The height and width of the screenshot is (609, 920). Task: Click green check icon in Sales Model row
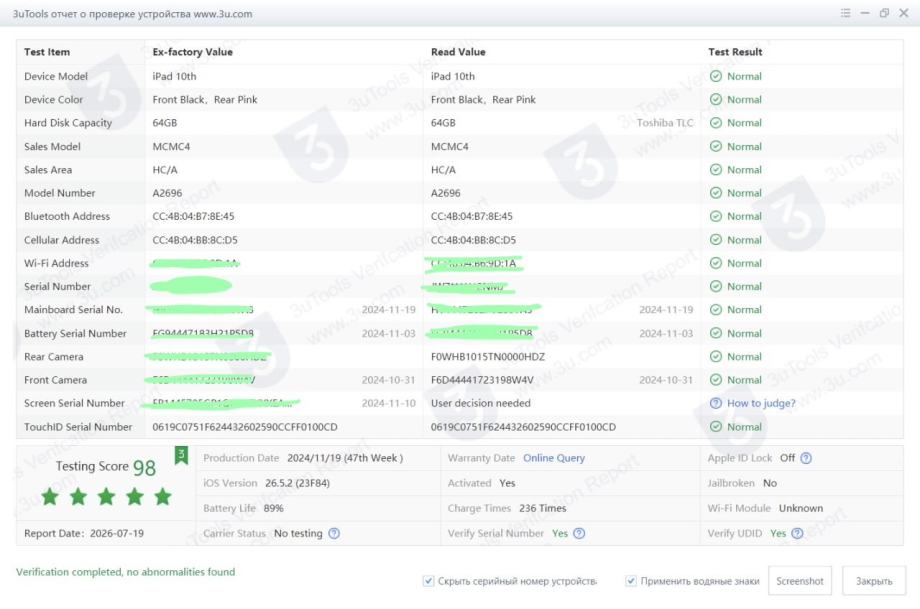716,147
